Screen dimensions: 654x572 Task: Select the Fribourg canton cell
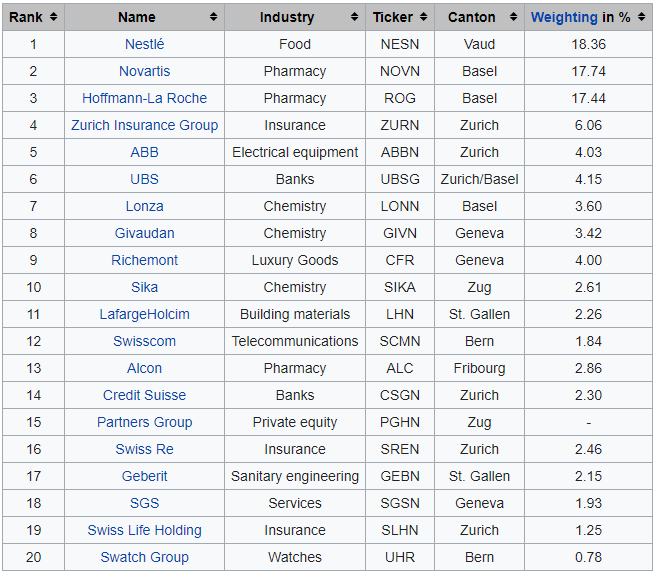[479, 368]
